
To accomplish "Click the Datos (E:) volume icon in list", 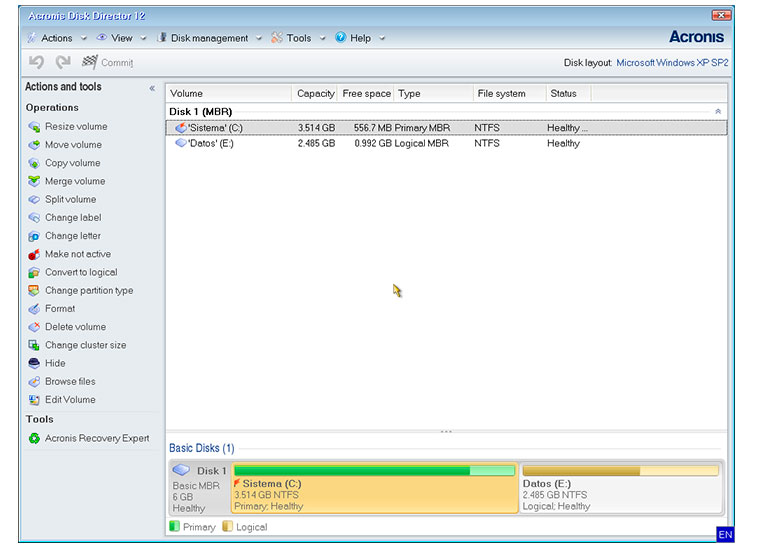I will click(x=181, y=143).
